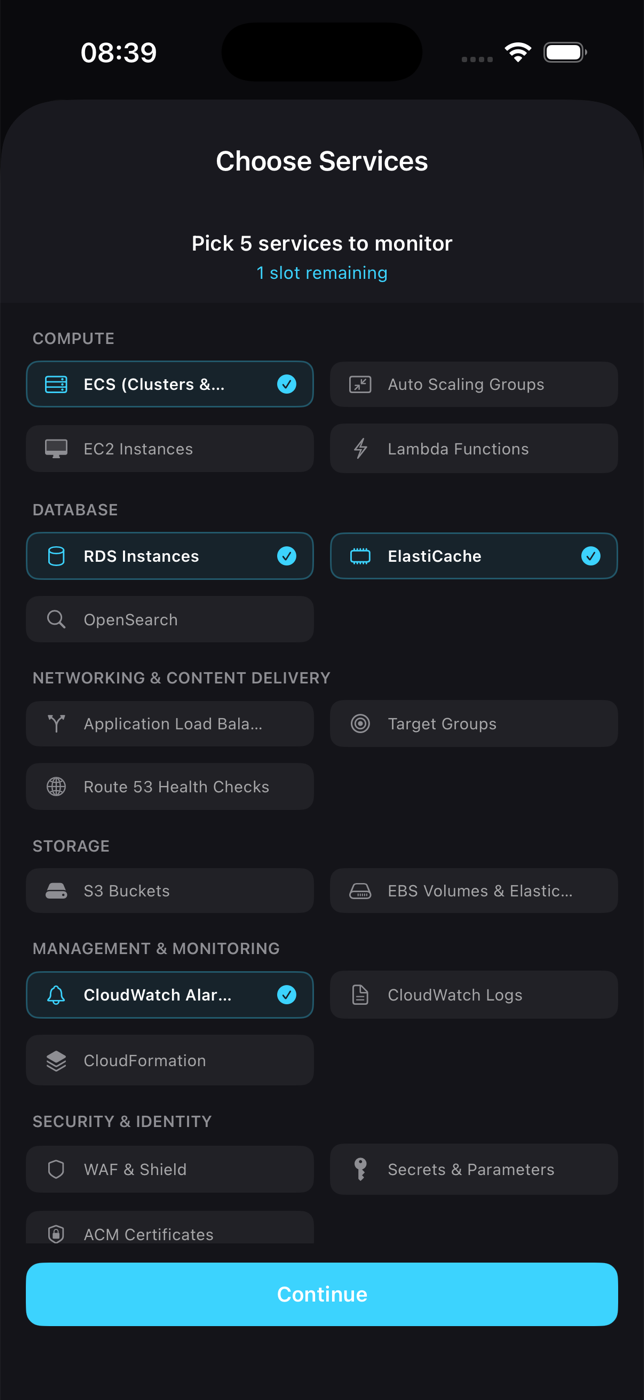Tap the CloudFormation stacked layers icon
The height and width of the screenshot is (1400, 644).
(56, 1061)
